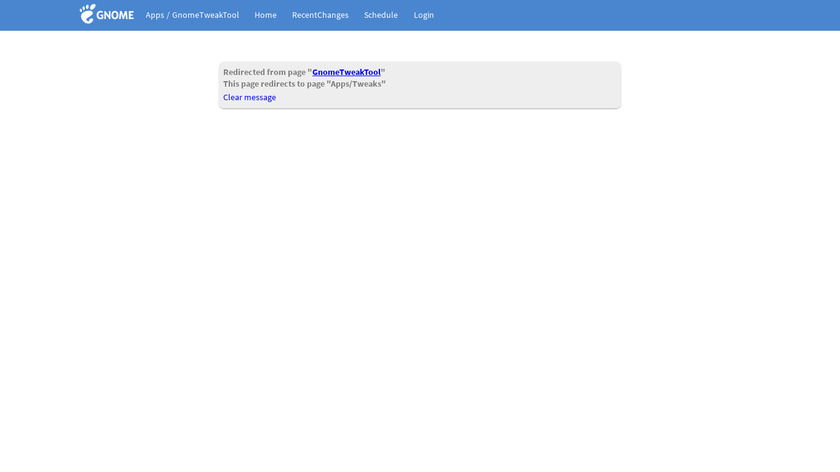Select the text 'This page redirects to page "Apps/Tweaks"'
This screenshot has width=840, height=472.
(304, 84)
